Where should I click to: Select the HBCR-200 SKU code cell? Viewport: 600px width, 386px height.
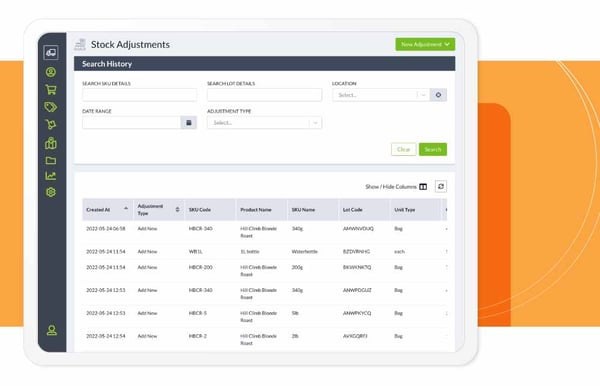pos(201,267)
